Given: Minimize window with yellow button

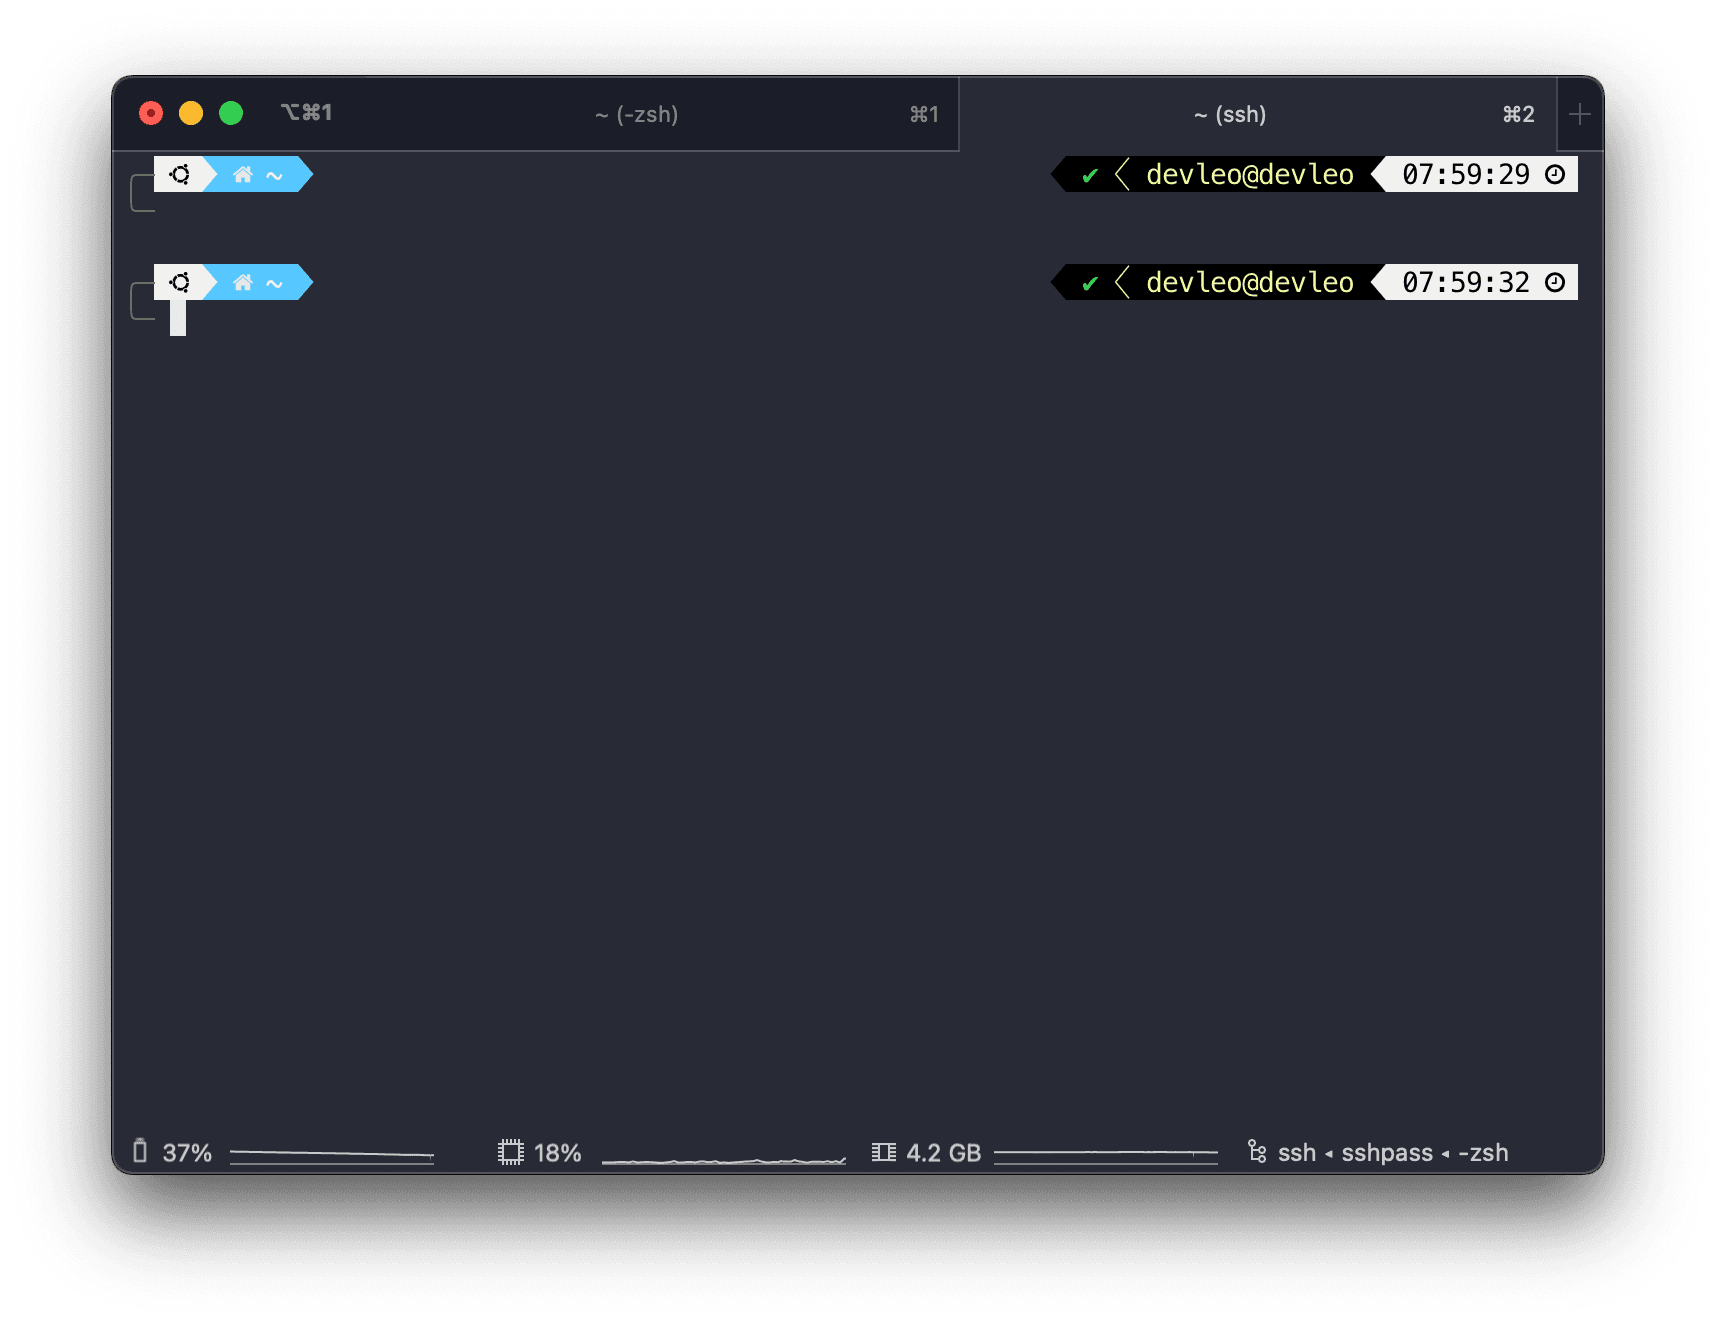Looking at the screenshot, I should point(191,113).
